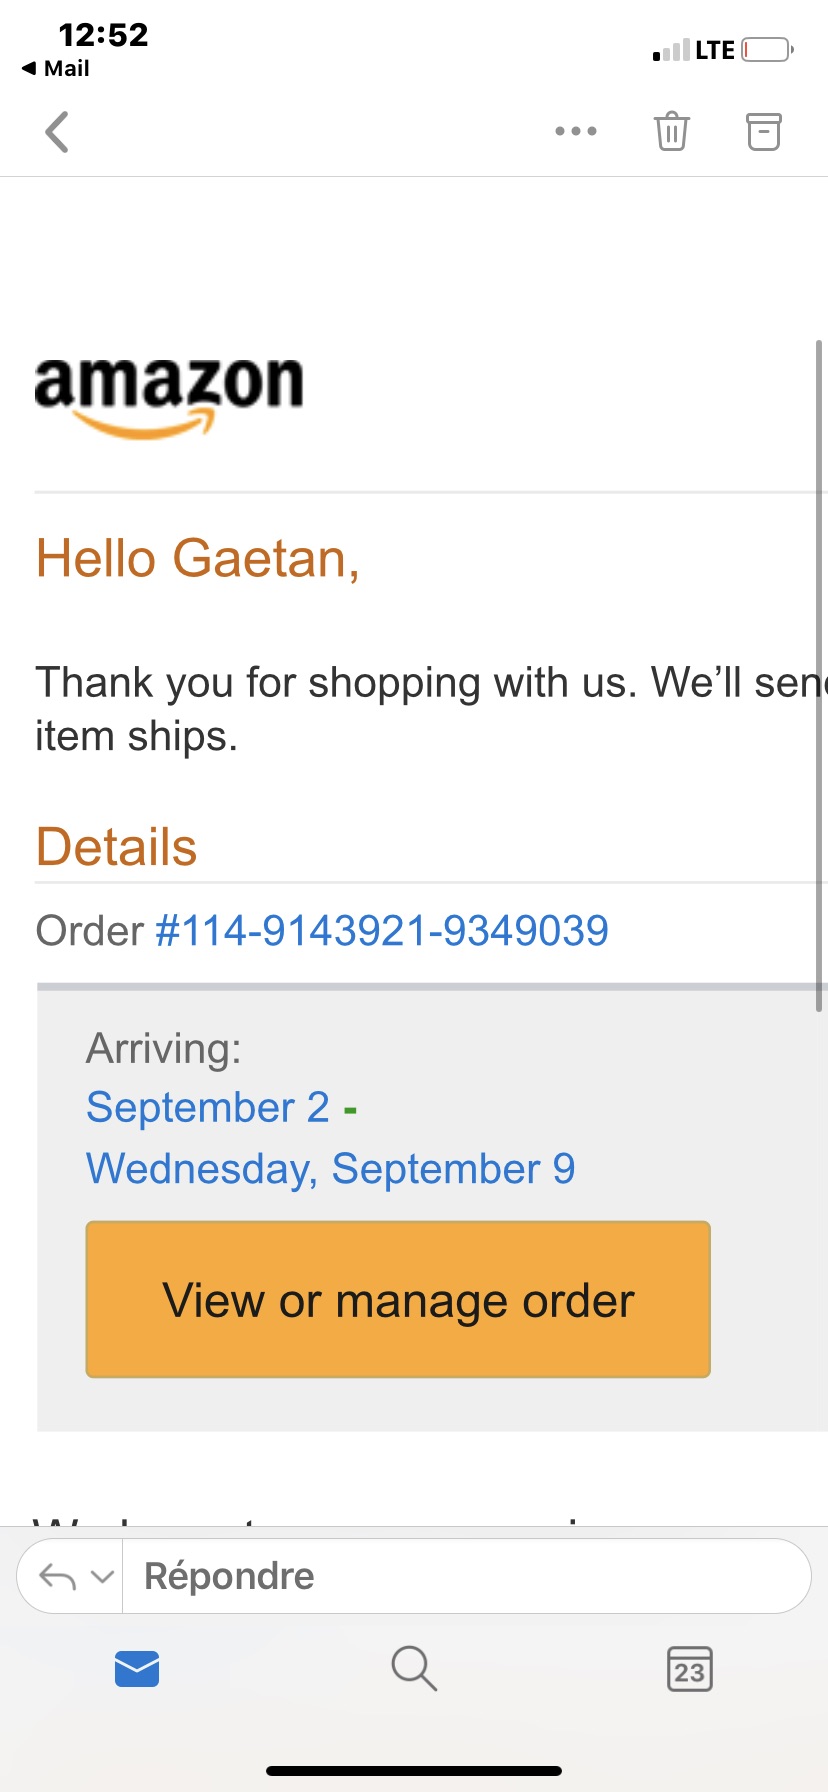Tap the reply arrow icon

point(57,1577)
